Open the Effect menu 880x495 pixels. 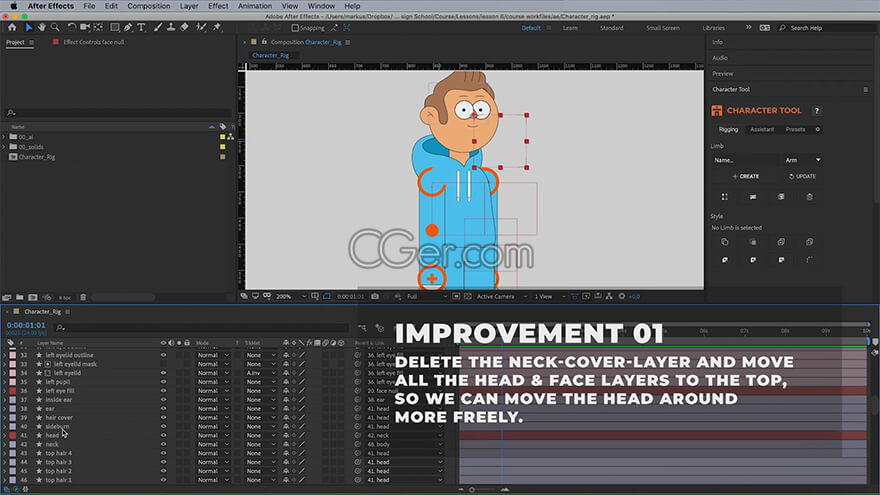(218, 6)
